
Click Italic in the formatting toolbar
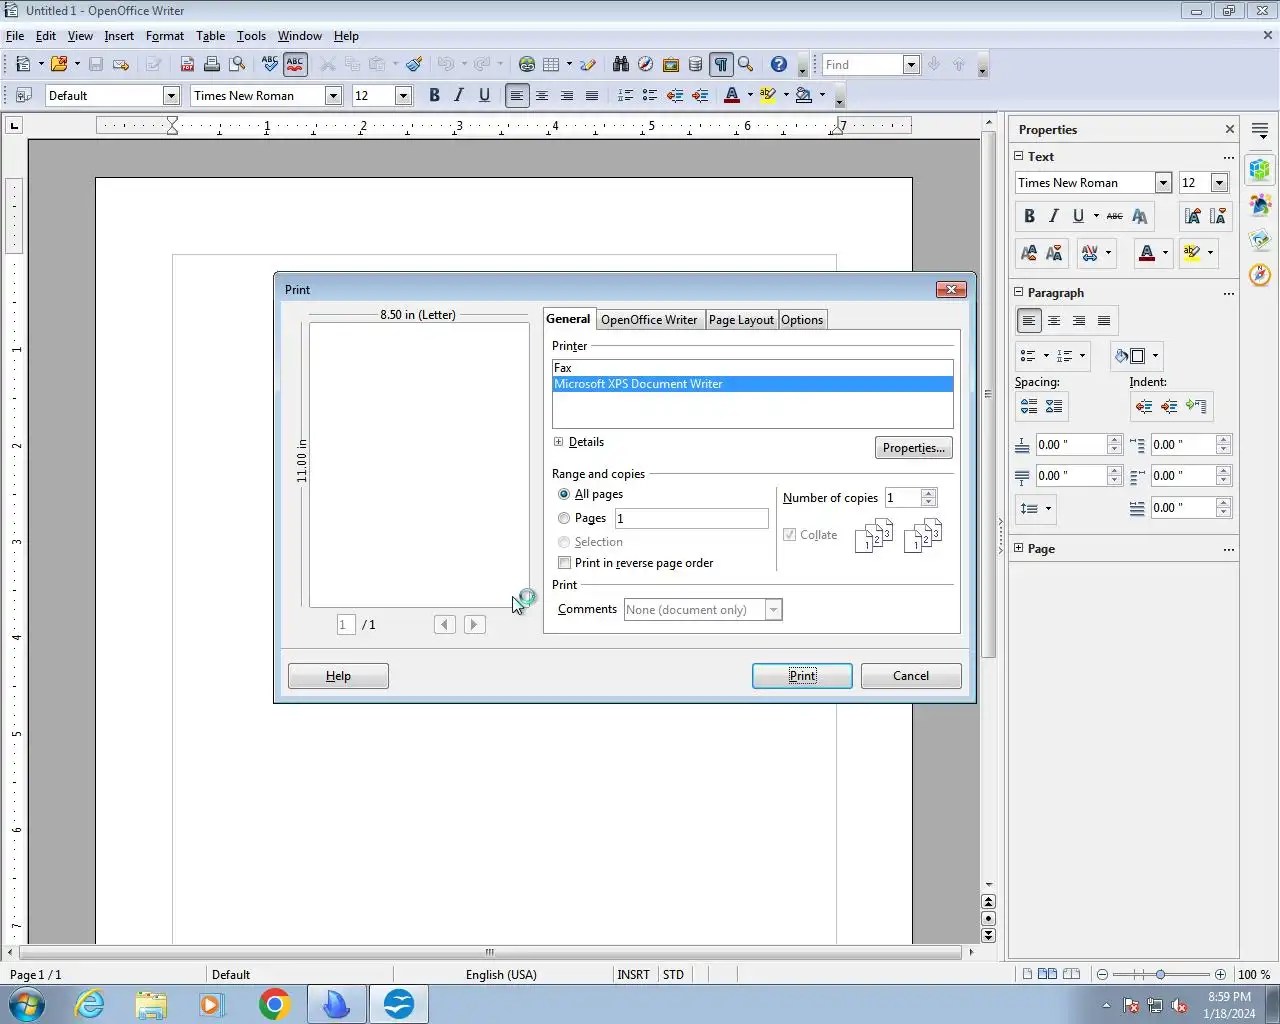[x=459, y=95]
